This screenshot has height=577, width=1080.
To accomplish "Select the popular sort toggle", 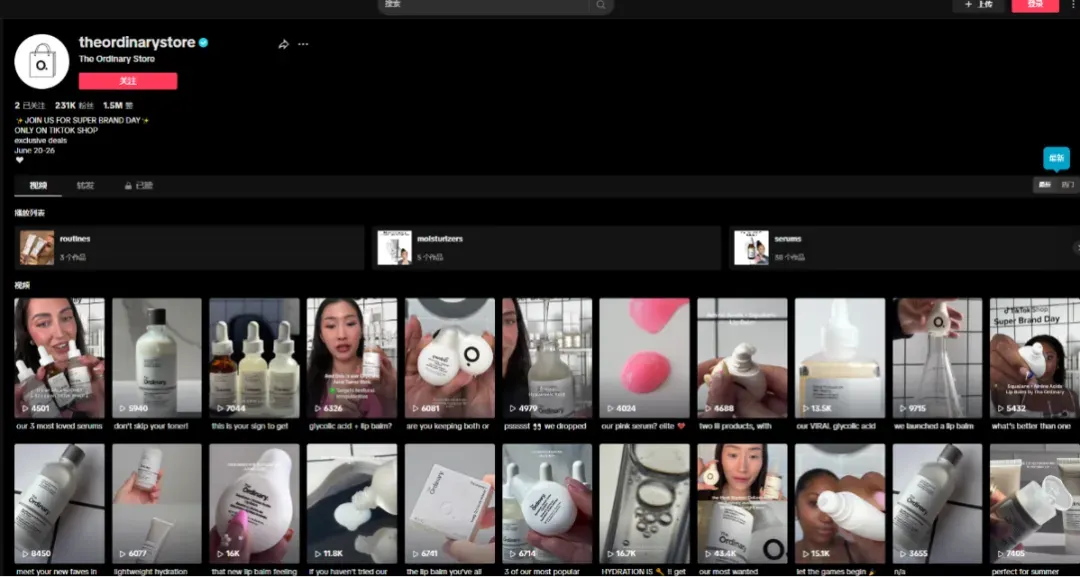I will 1067,185.
